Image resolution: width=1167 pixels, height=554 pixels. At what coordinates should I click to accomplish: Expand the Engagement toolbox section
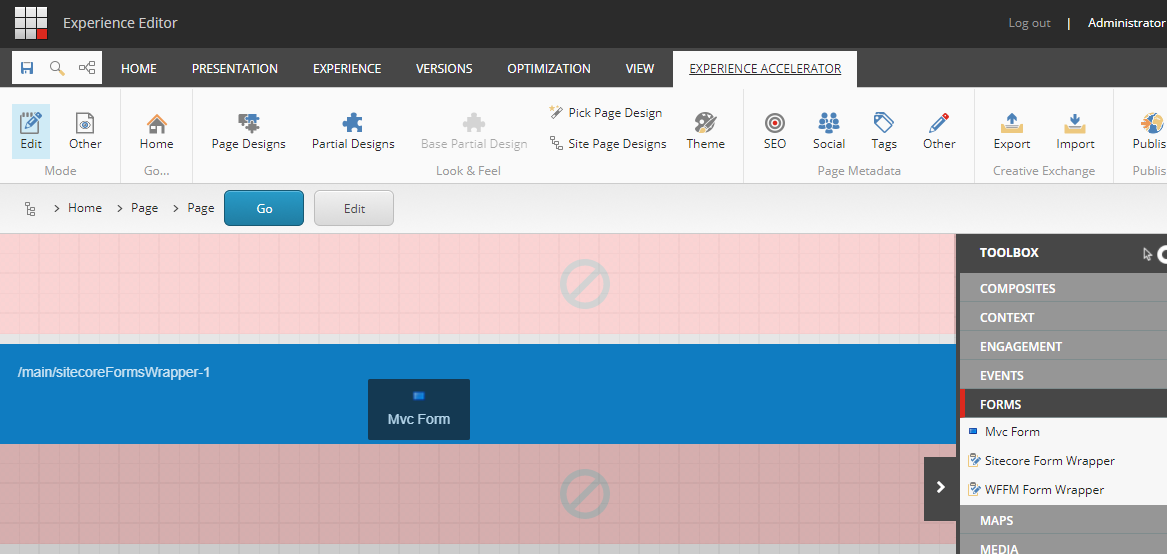1064,346
